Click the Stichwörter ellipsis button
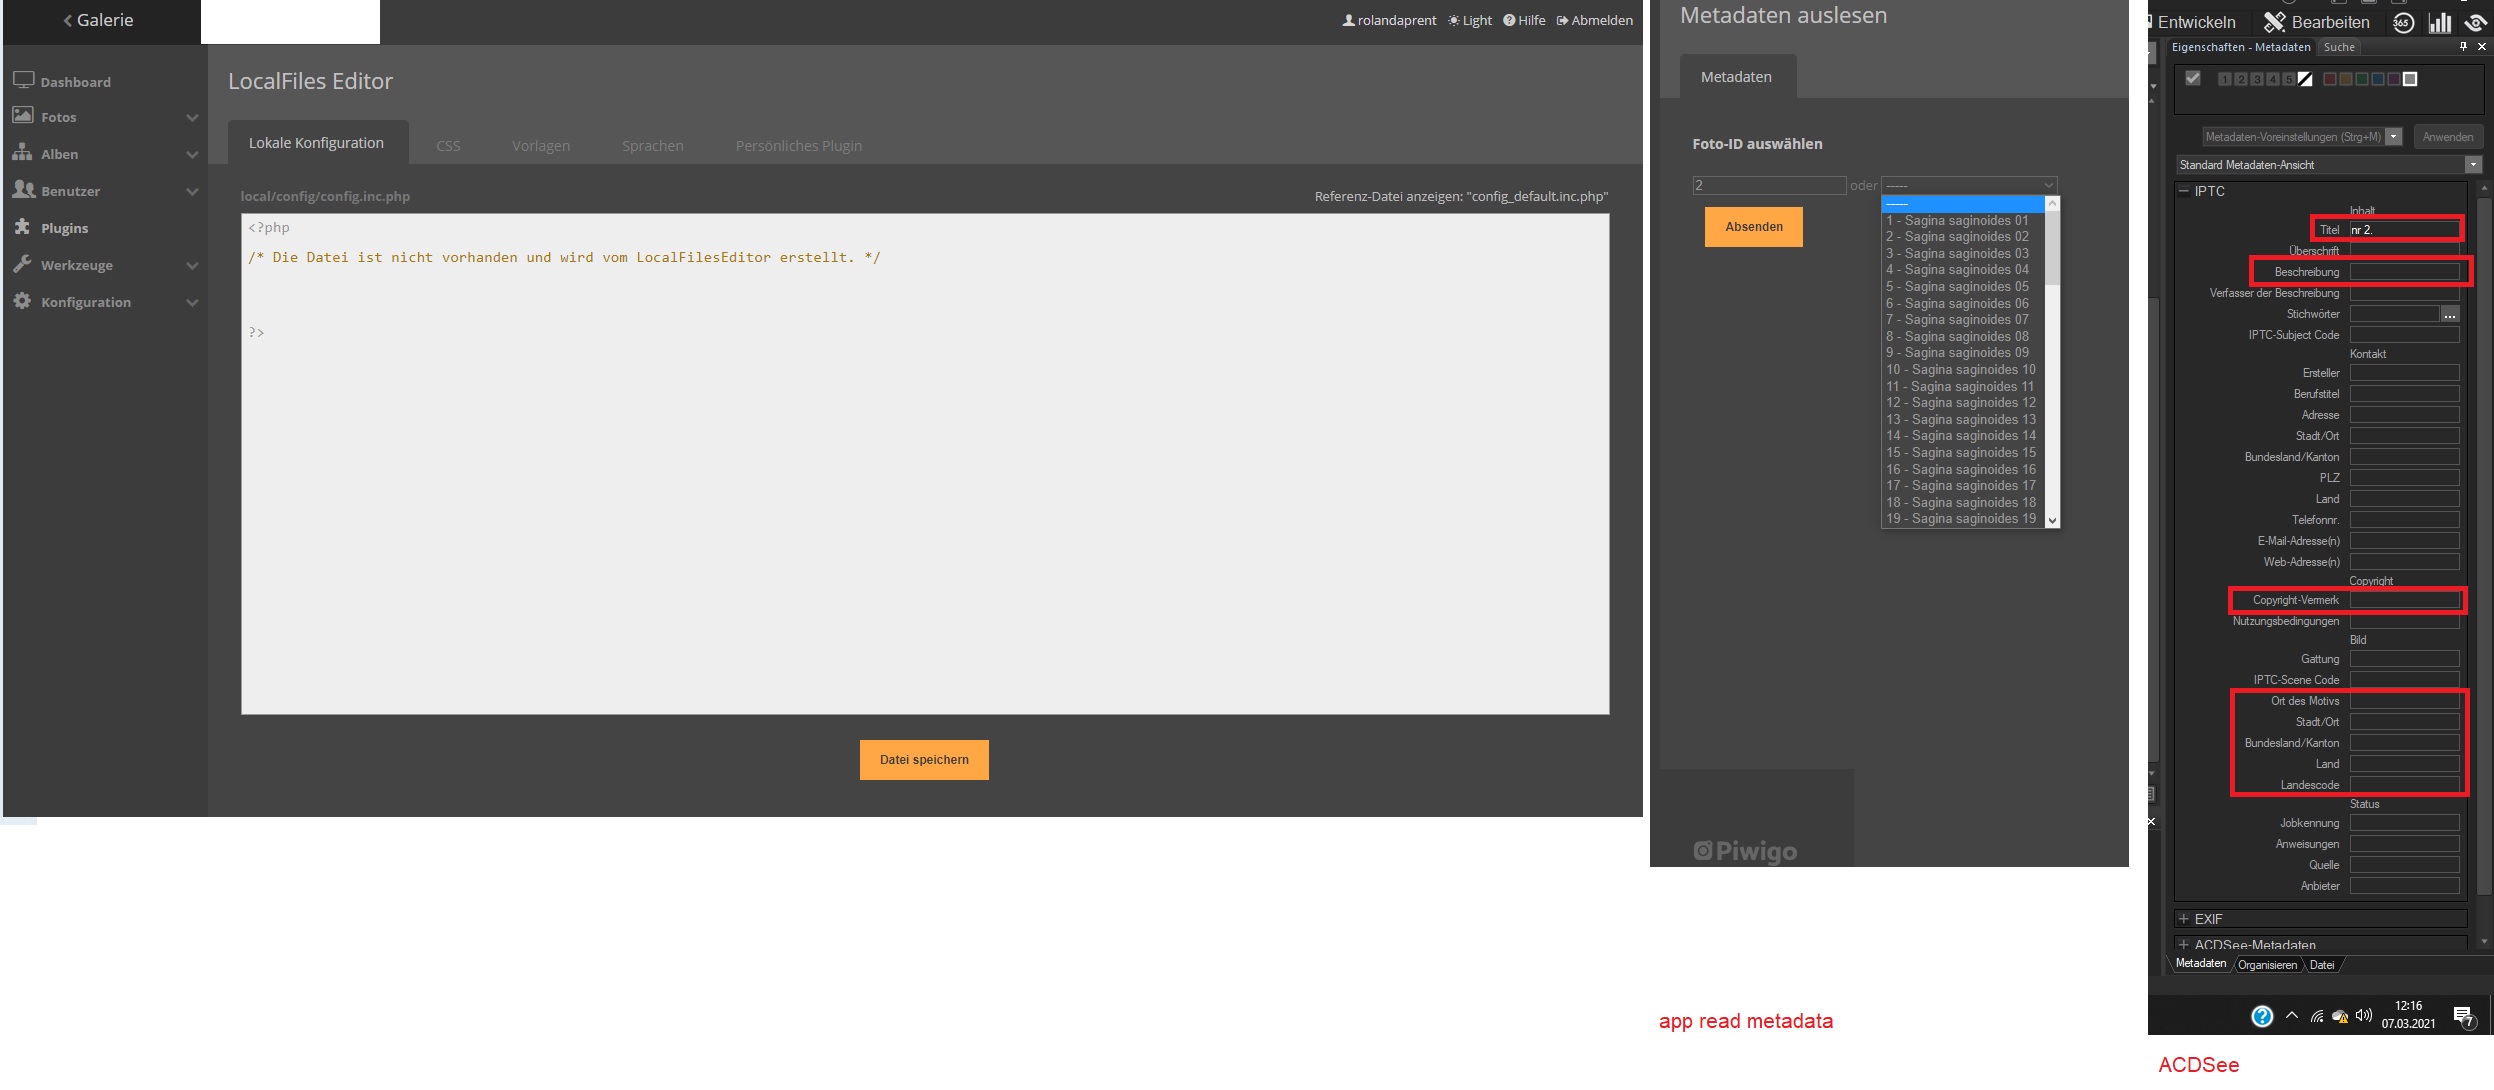This screenshot has width=2494, height=1090. click(x=2449, y=314)
